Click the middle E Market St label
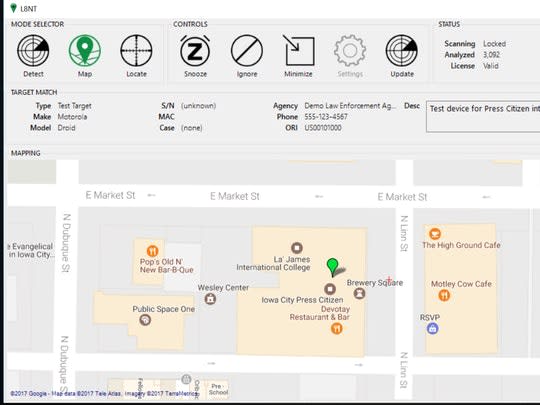Screen dimensions: 540x405 click(235, 196)
